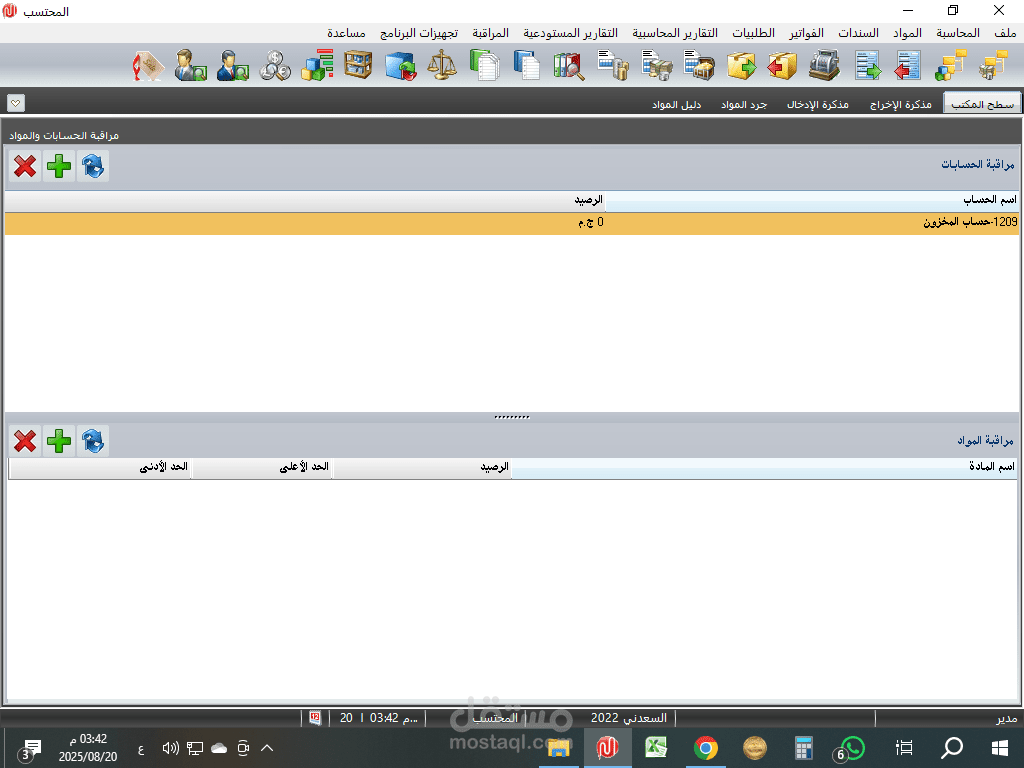The height and width of the screenshot is (768, 1024).
Task: Click the colored cubes with list icon
Action: [317, 66]
